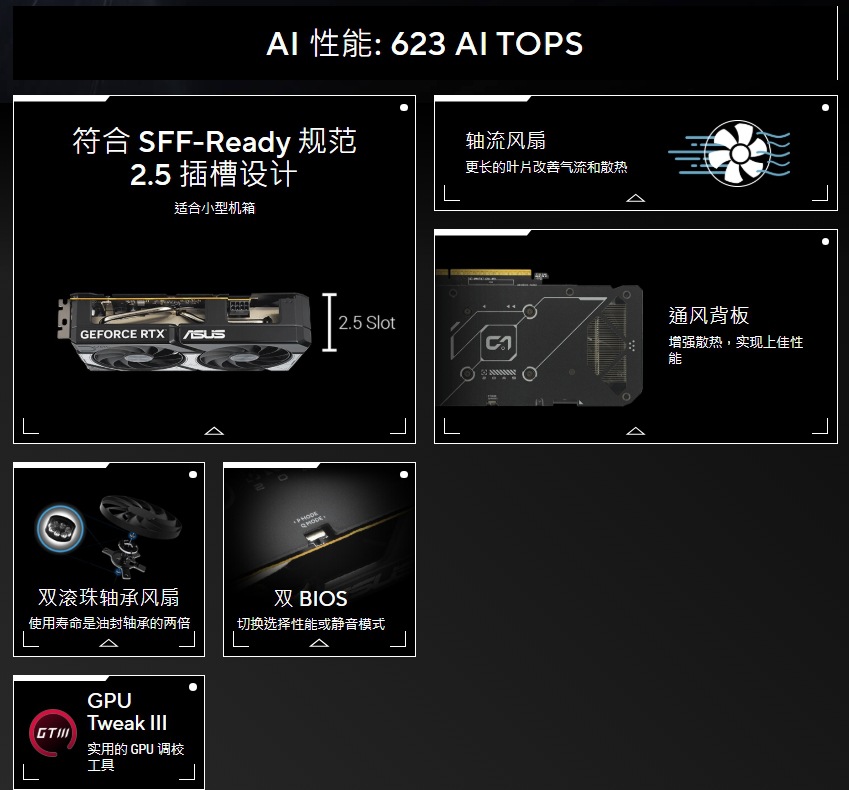This screenshot has height=790, width=849.
Task: Expand the 双滚珠轴承风扇 card up arrow
Action: pyautogui.click(x=108, y=643)
